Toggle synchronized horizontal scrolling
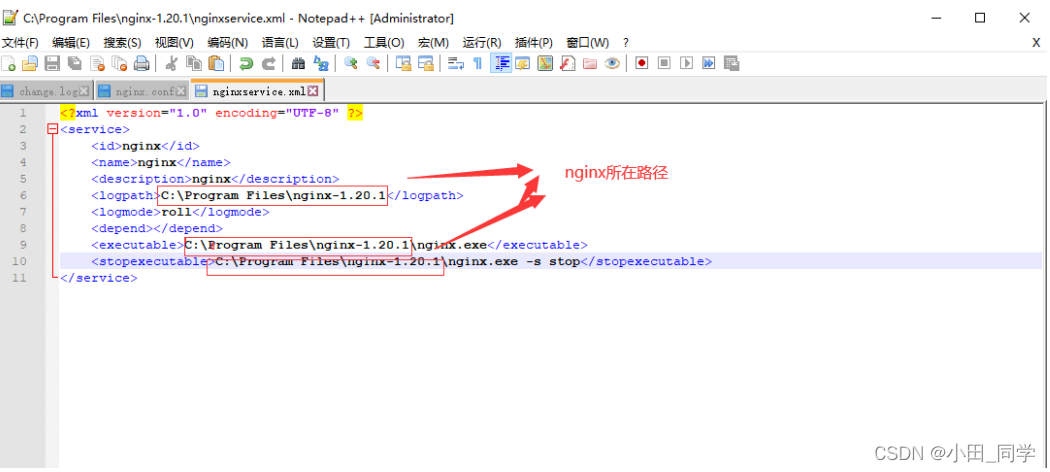Screen dimensions: 1050x472 point(425,64)
